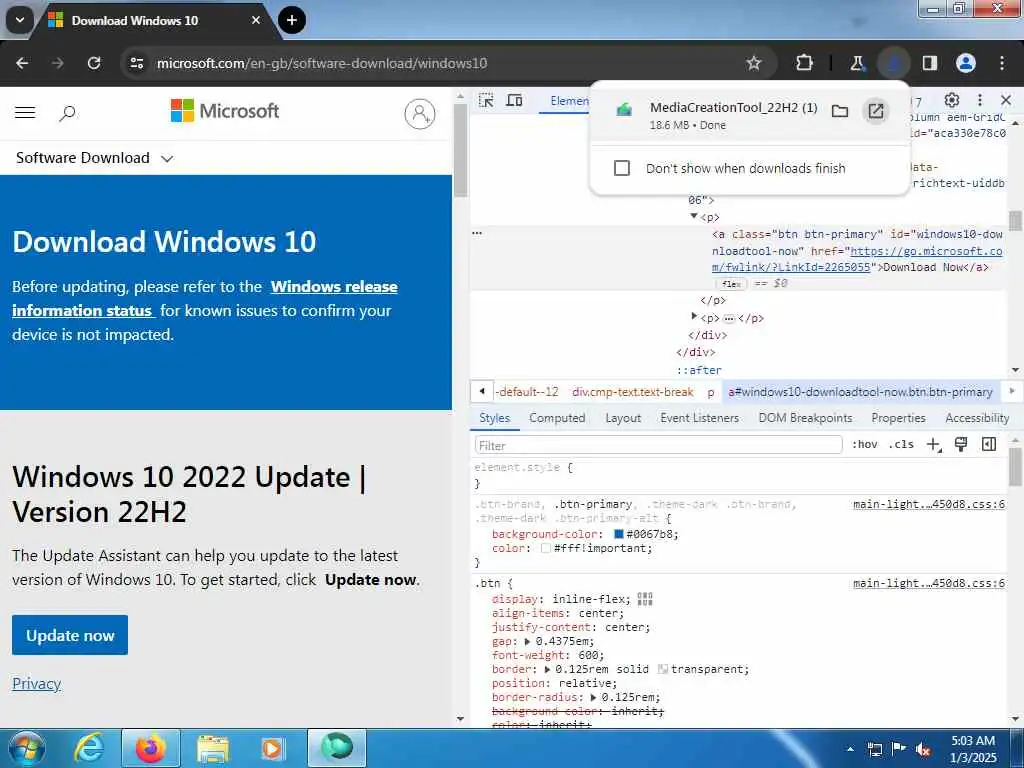Open the Privacy link

coord(37,684)
